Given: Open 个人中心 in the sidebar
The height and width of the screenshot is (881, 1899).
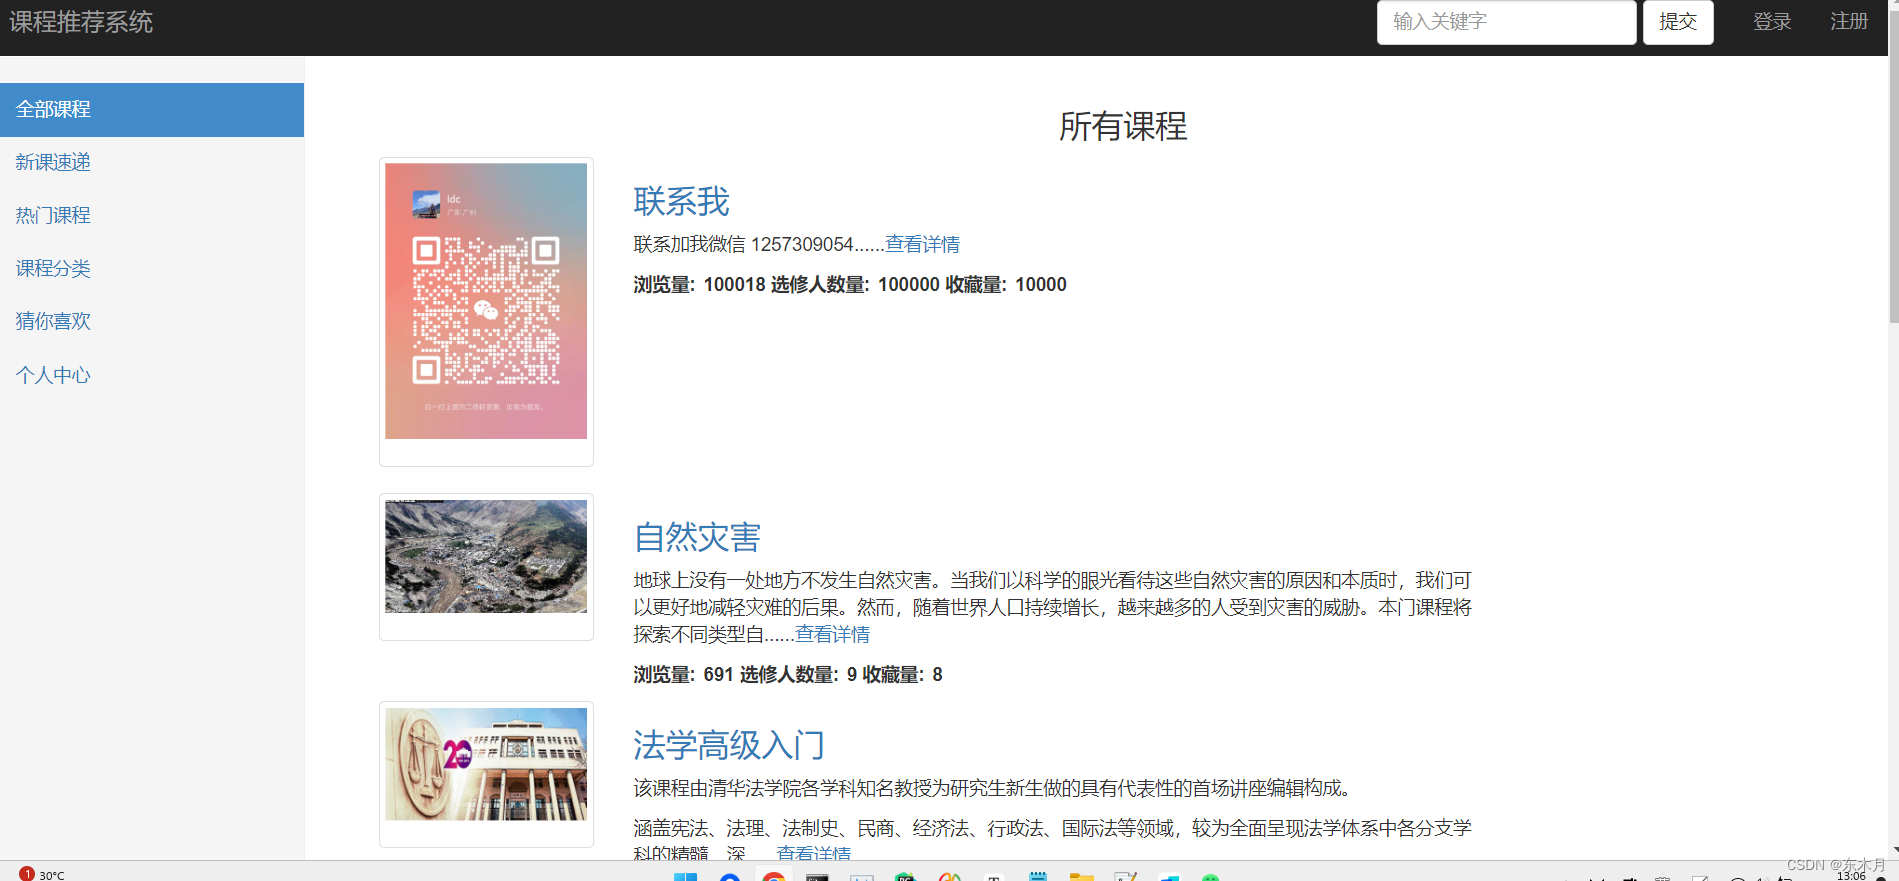Looking at the screenshot, I should pos(53,375).
